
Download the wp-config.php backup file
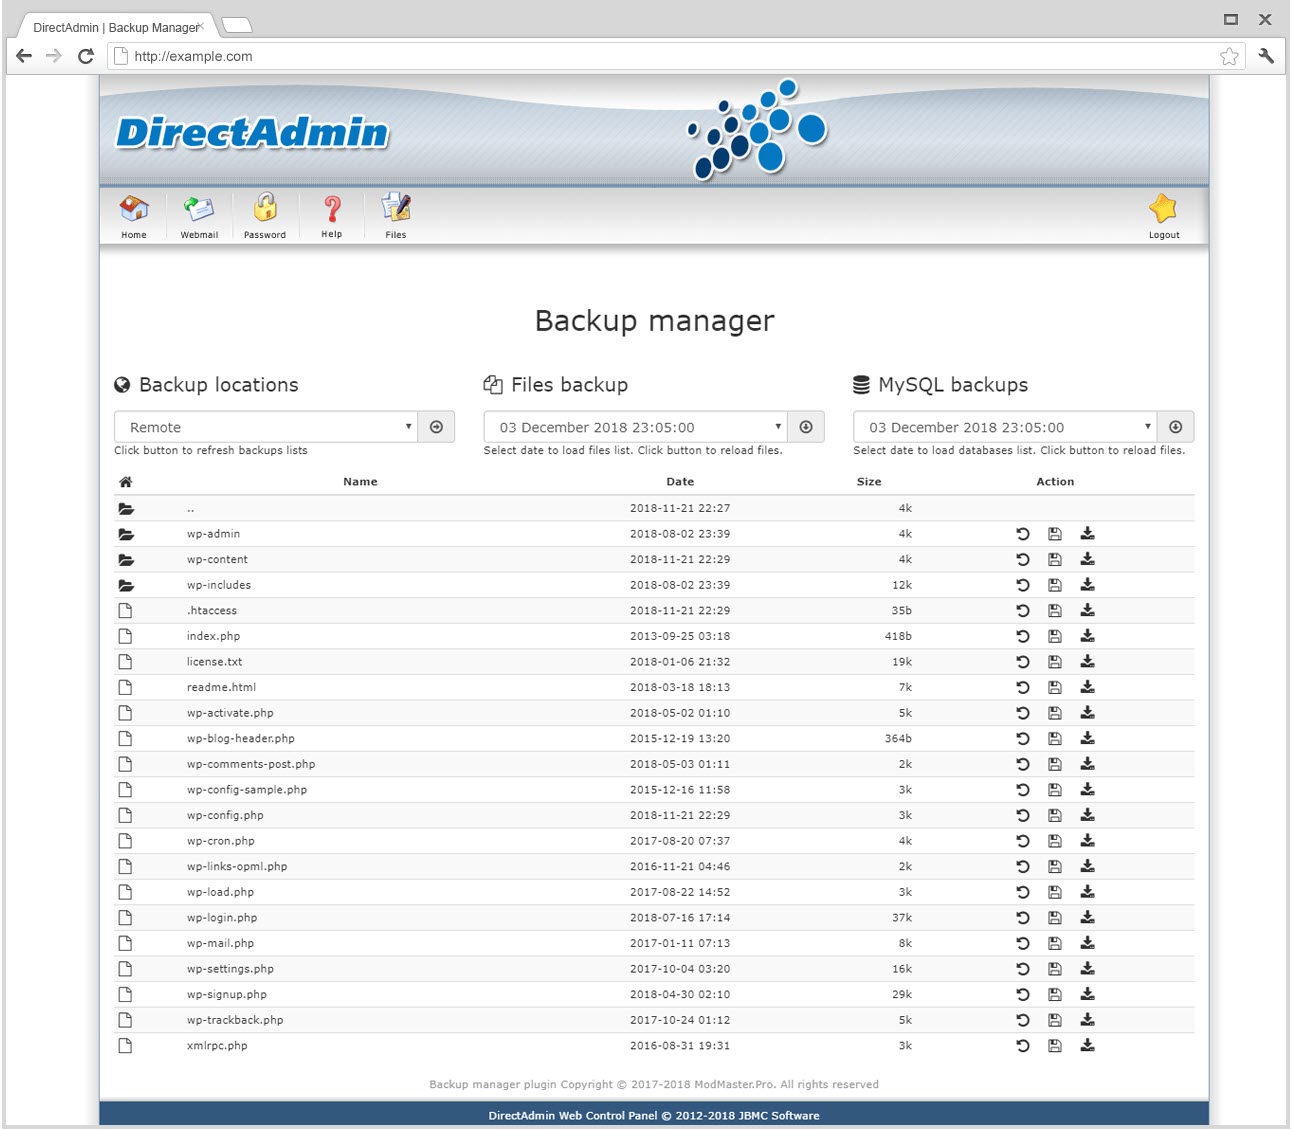coord(1087,815)
